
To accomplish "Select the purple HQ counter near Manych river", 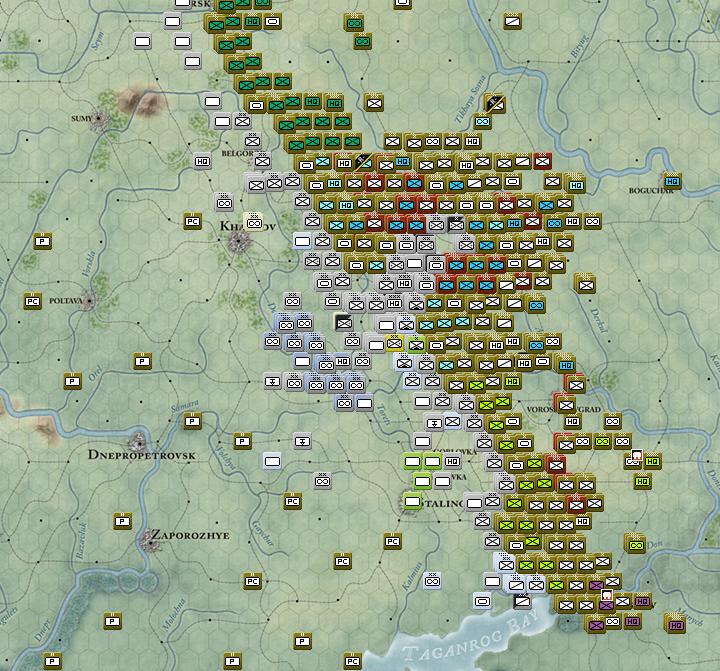I will 675,625.
